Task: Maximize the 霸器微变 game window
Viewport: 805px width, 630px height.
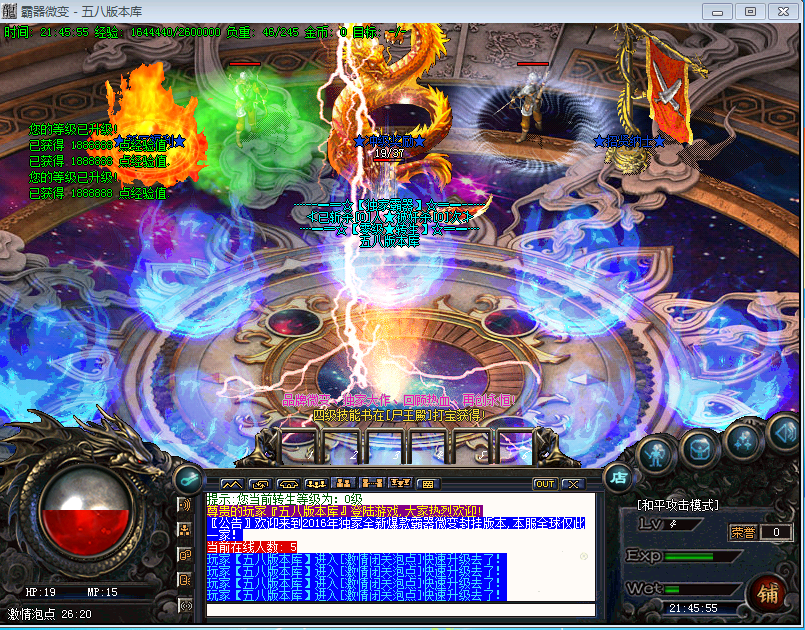Action: [750, 11]
